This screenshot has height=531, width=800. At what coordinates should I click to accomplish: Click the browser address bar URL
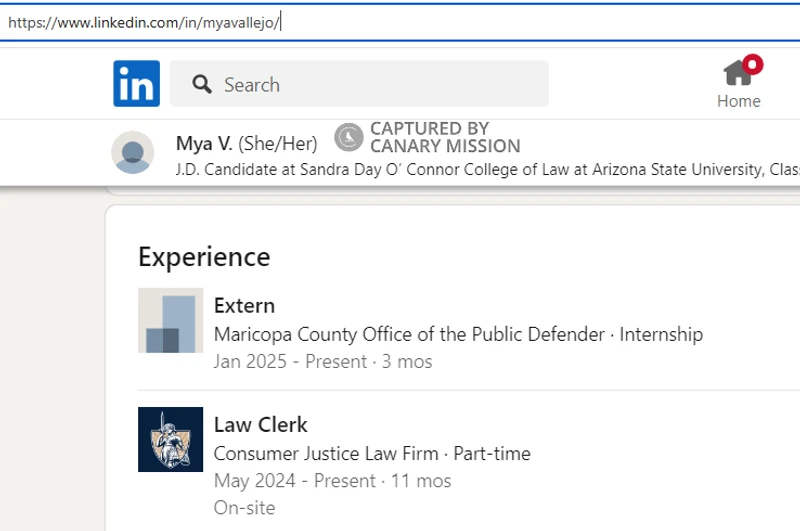144,22
